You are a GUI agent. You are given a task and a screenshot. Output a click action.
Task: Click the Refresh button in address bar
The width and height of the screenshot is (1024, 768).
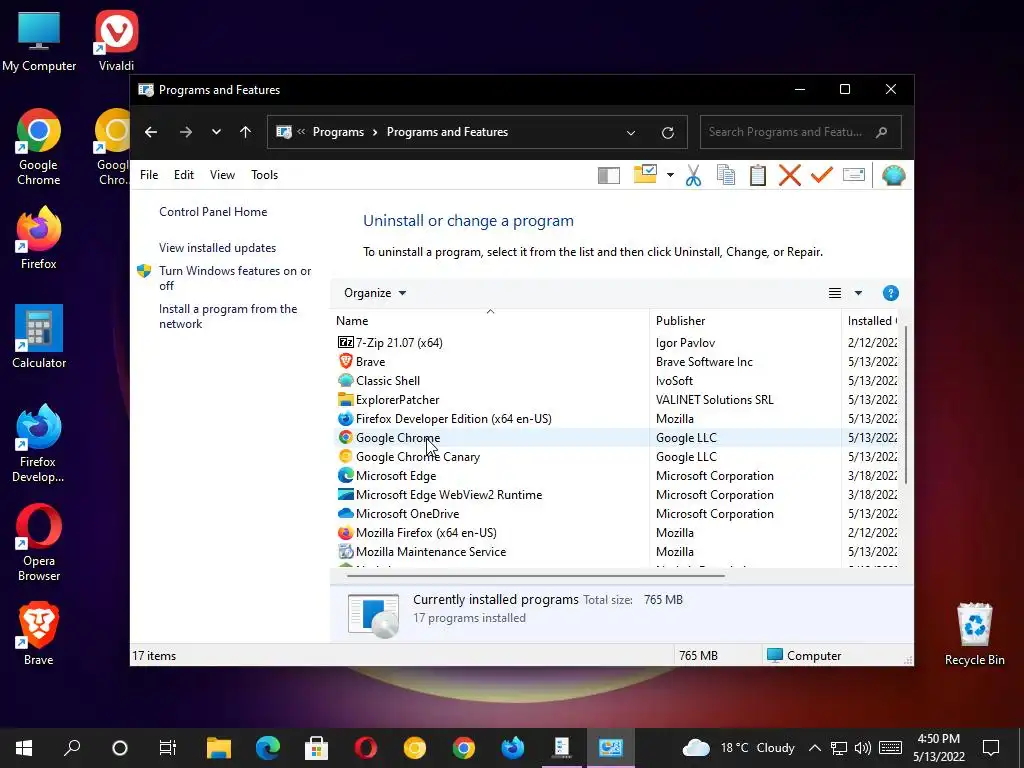pyautogui.click(x=667, y=133)
